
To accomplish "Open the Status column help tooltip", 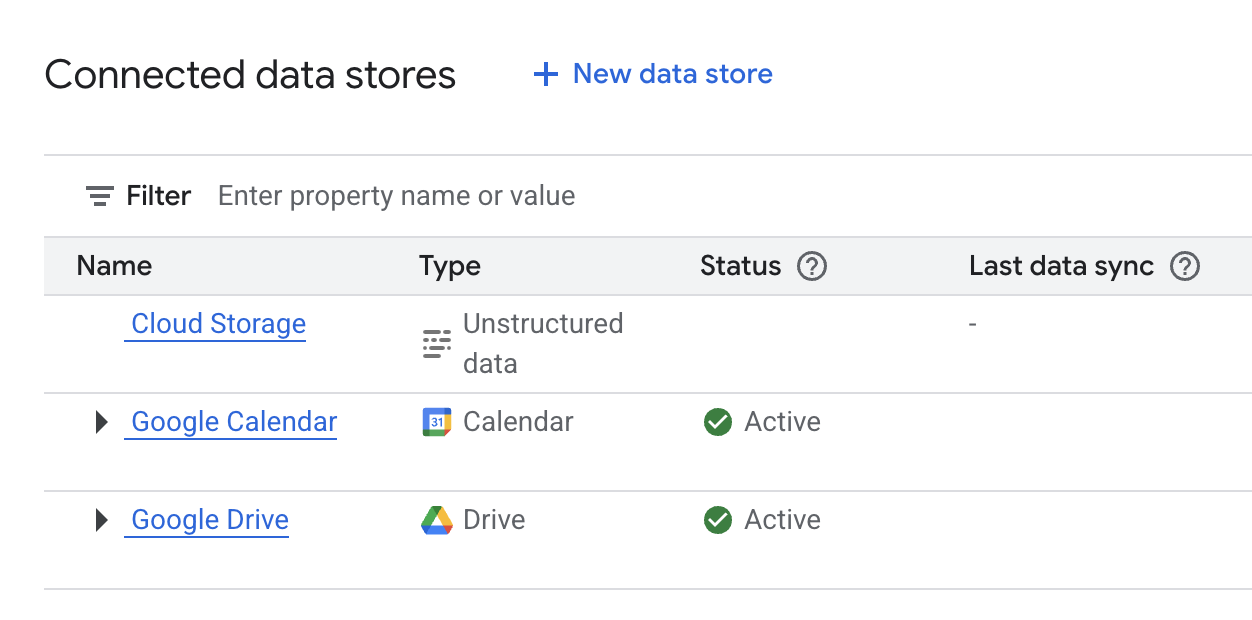I will (814, 266).
